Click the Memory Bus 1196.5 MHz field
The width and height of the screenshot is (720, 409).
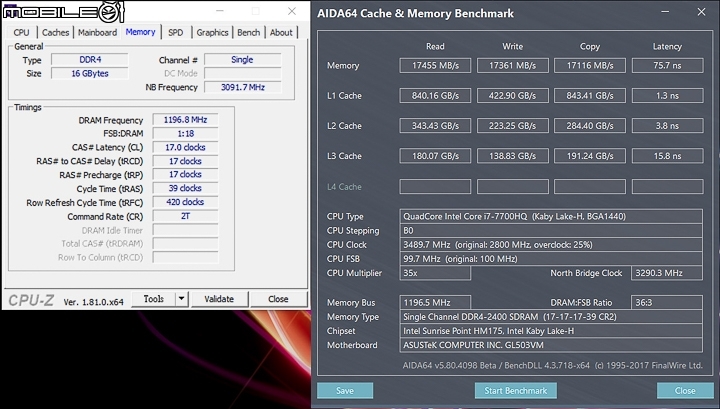(x=435, y=303)
